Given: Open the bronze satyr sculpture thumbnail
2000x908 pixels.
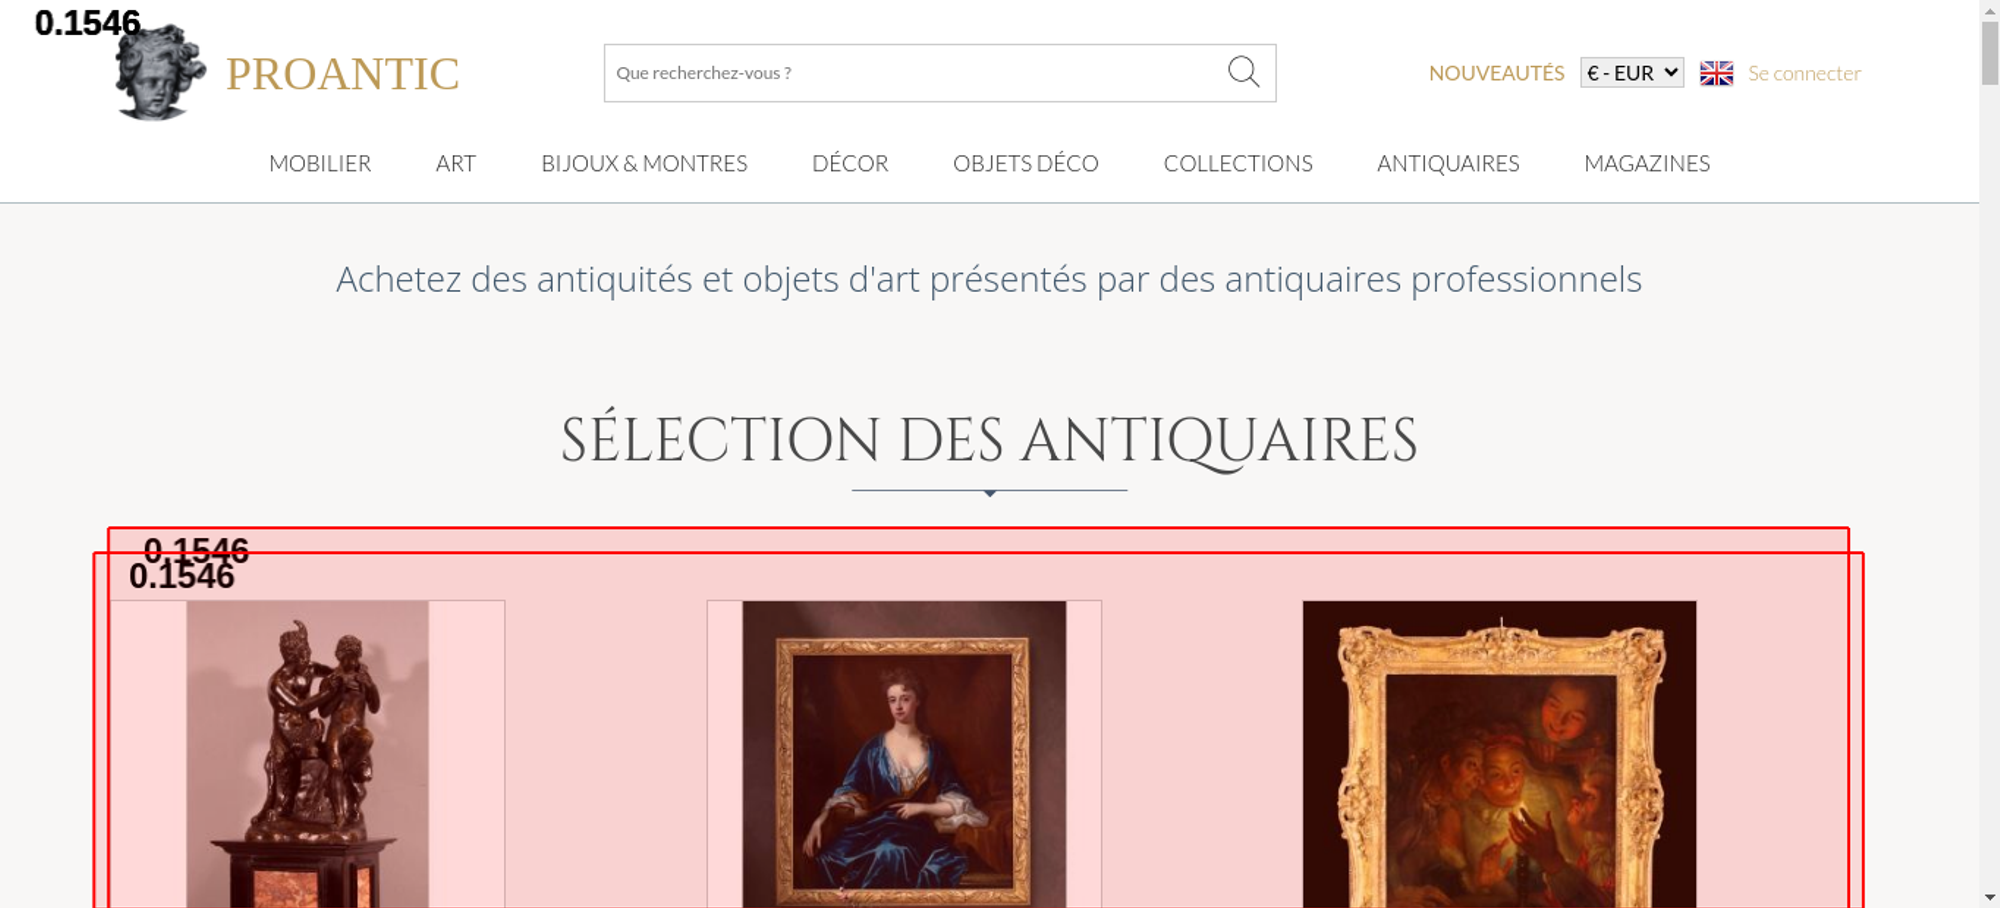Looking at the screenshot, I should tap(307, 754).
